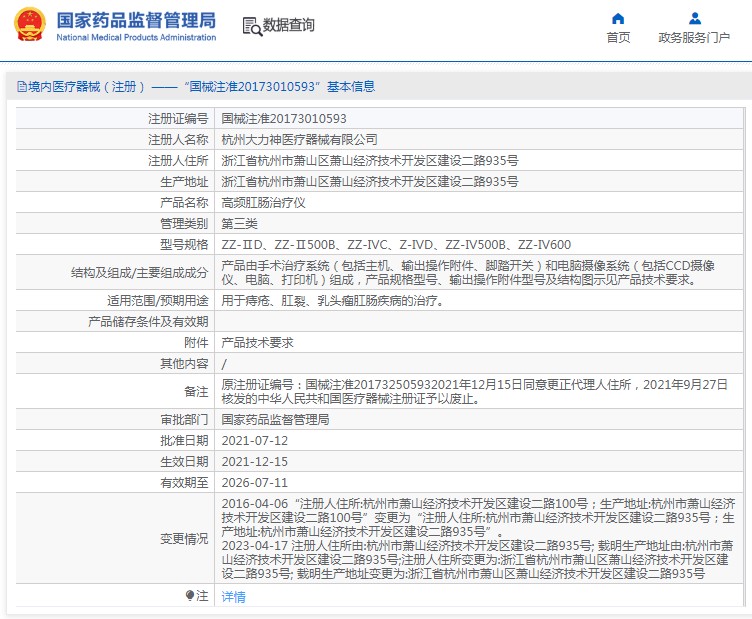Click product name 高频肛肠治疗仪 cell
The height and width of the screenshot is (619, 752).
263,203
